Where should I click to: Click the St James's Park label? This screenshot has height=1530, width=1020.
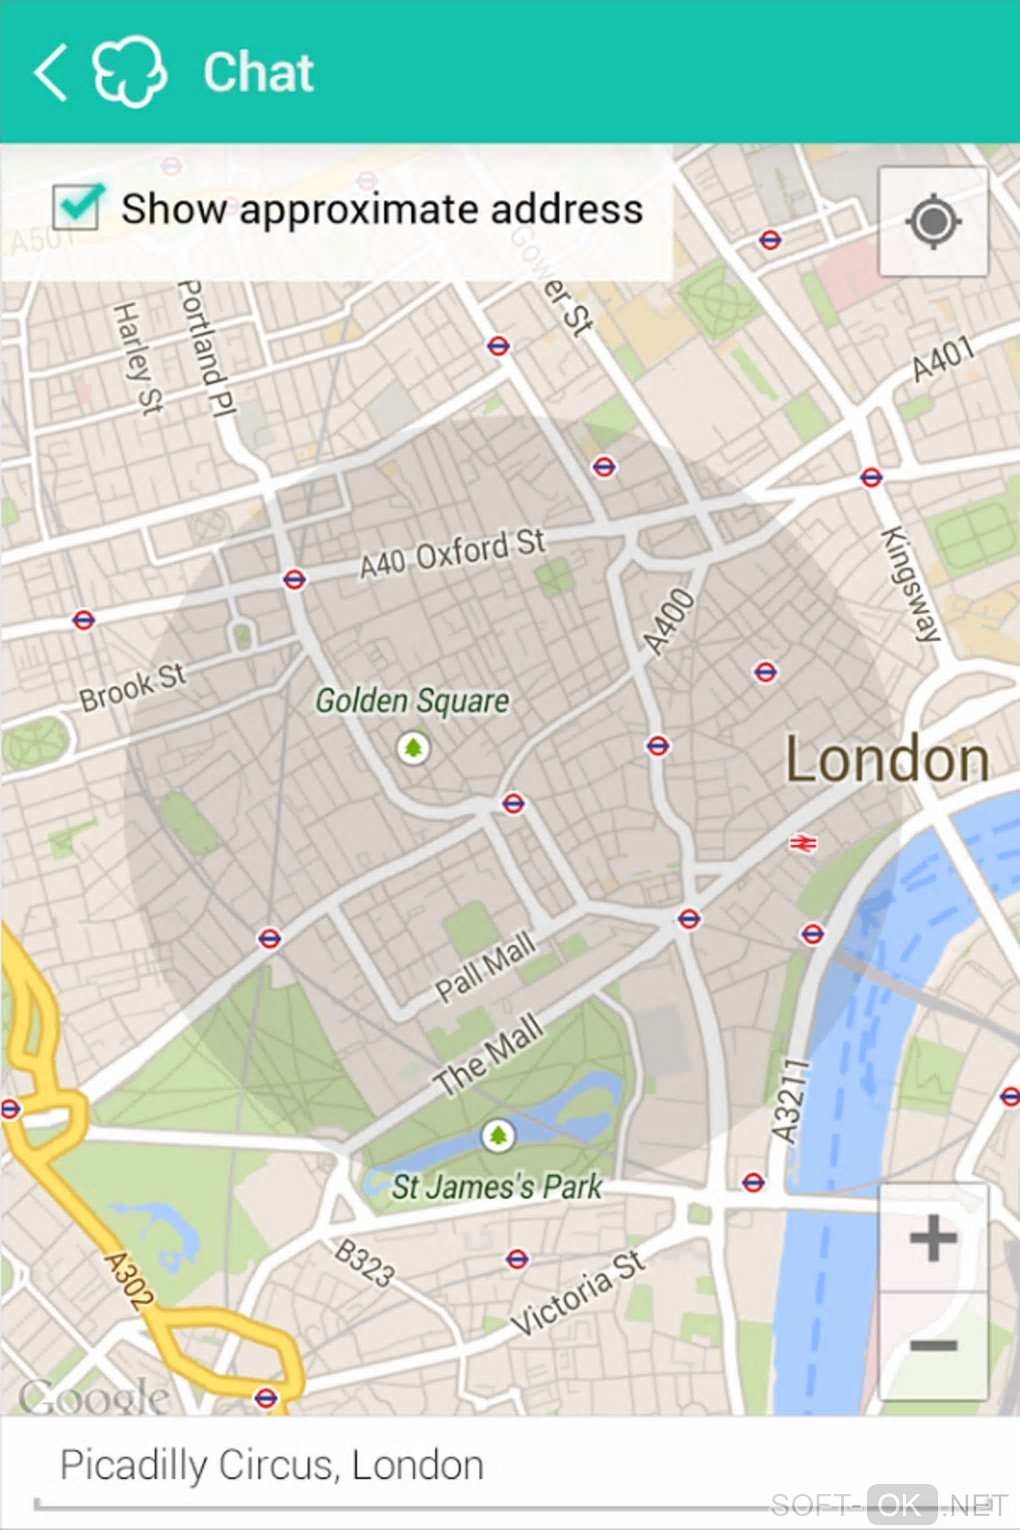pos(497,1187)
